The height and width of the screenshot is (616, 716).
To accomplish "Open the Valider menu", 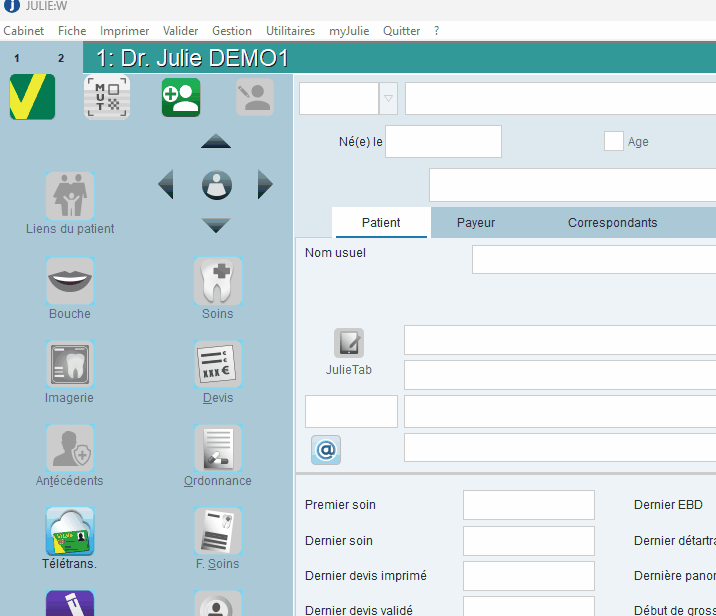I will coord(181,31).
